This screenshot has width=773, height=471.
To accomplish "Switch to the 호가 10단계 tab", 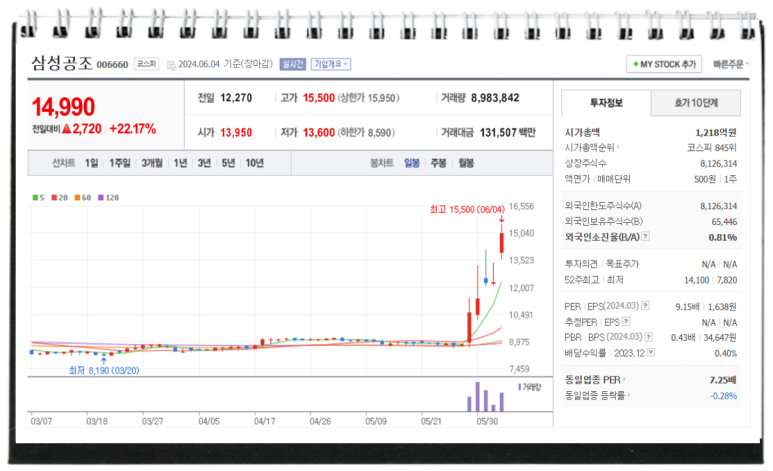I will pyautogui.click(x=696, y=102).
